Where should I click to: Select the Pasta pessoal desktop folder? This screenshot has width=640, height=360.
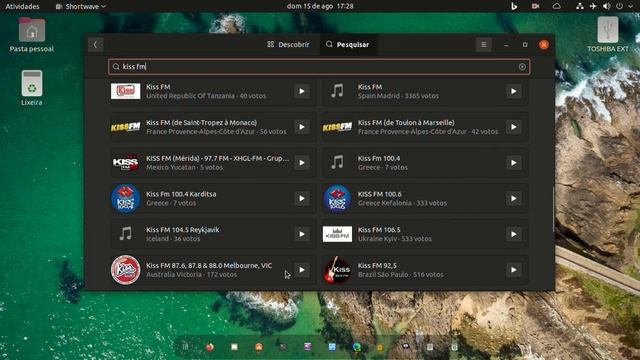pos(31,35)
